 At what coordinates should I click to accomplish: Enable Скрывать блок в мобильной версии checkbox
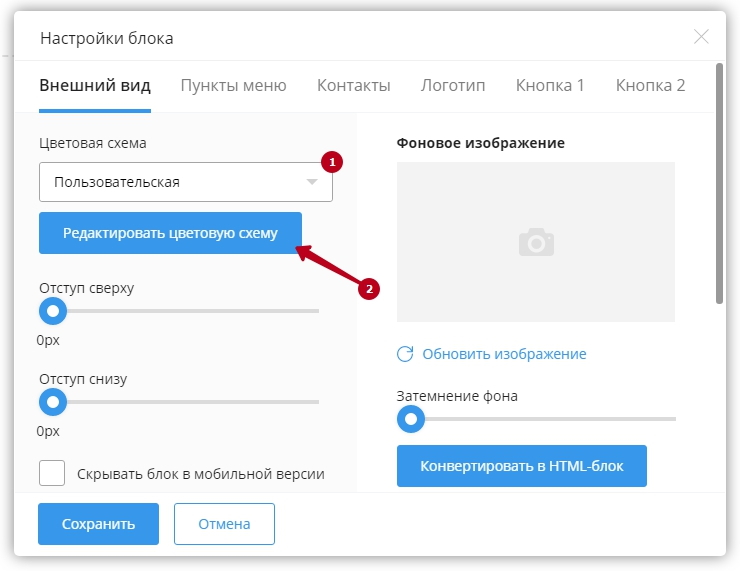point(52,473)
